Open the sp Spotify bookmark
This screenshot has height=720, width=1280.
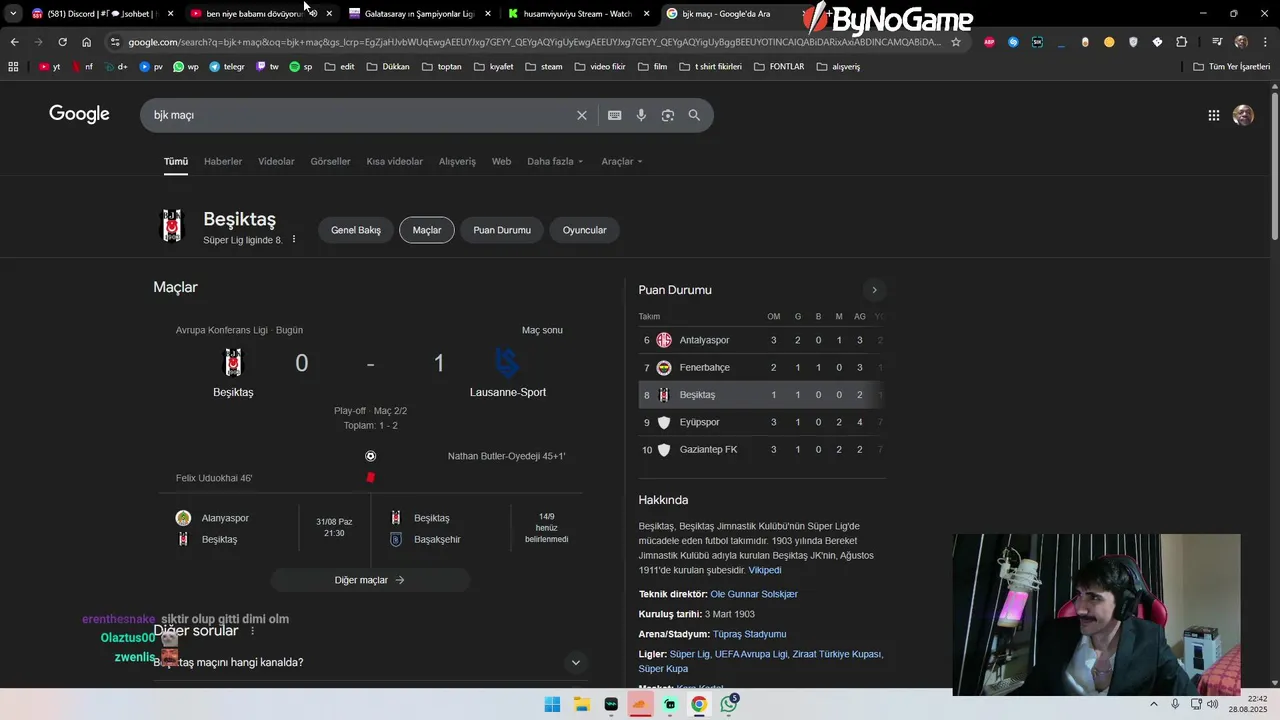tap(301, 67)
